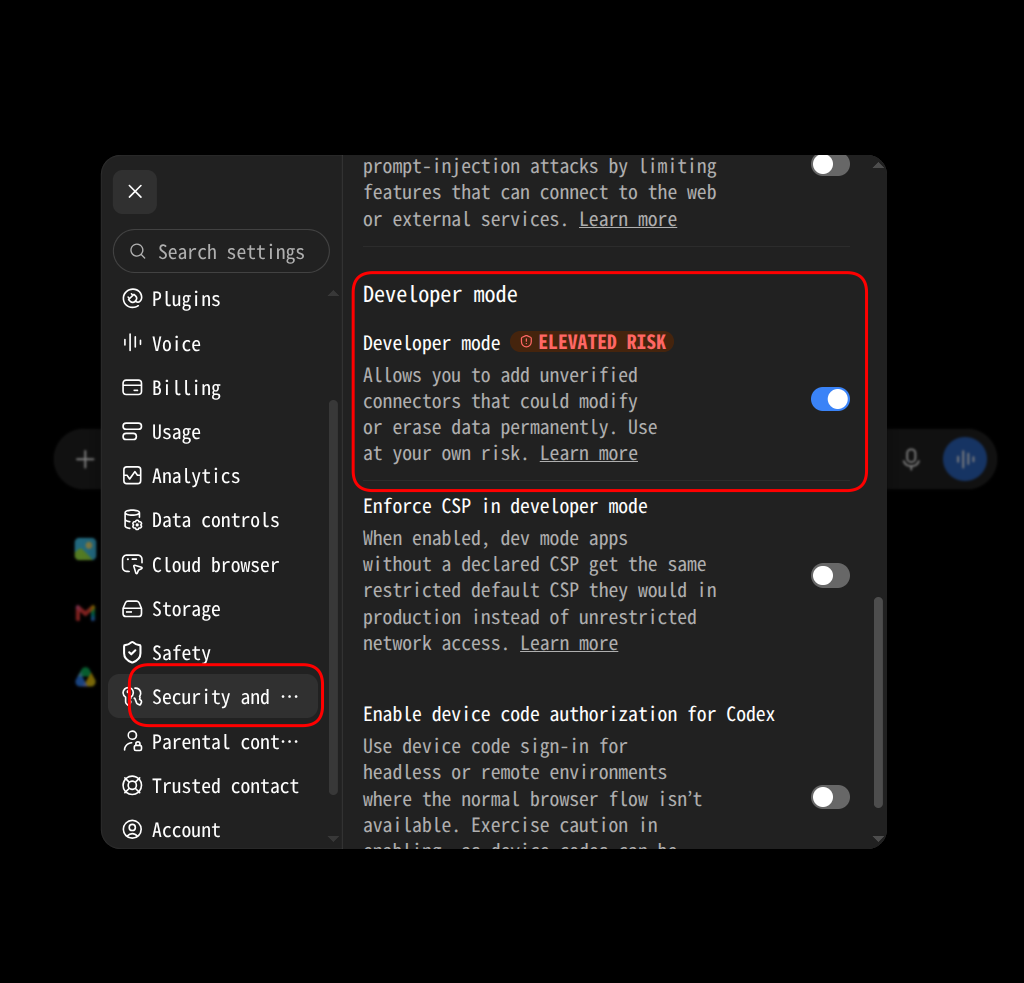Select the Trusted contact sidebar label
This screenshot has width=1024, height=983.
point(225,786)
